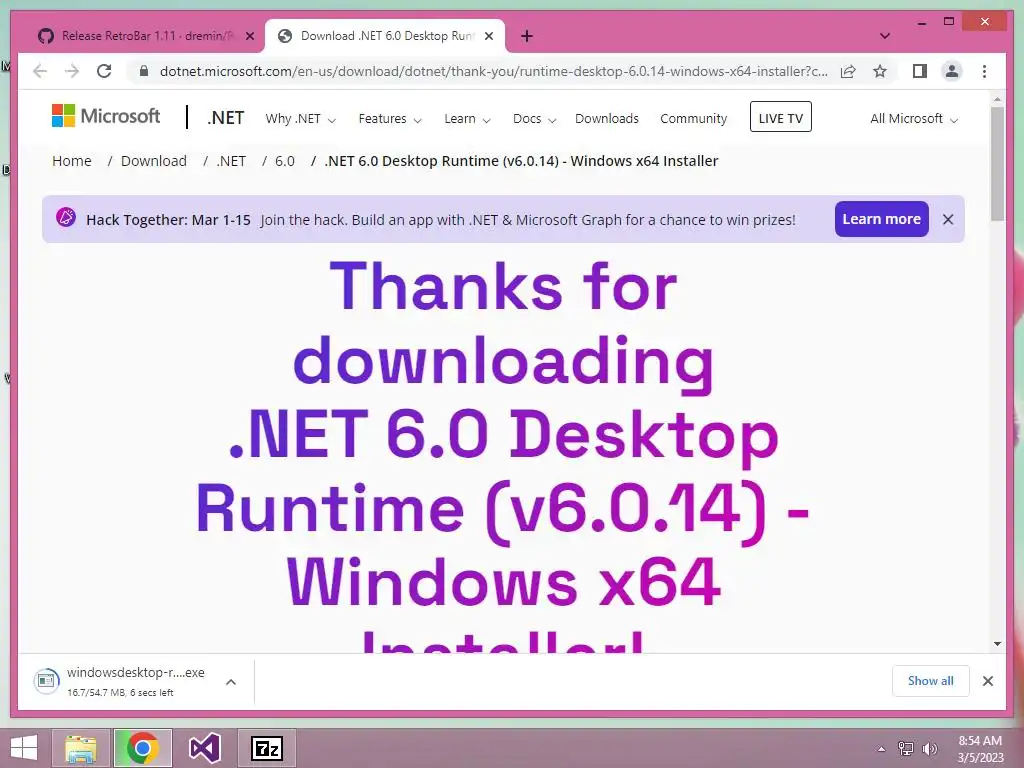Open the Chrome three-dot menu

pos(984,71)
